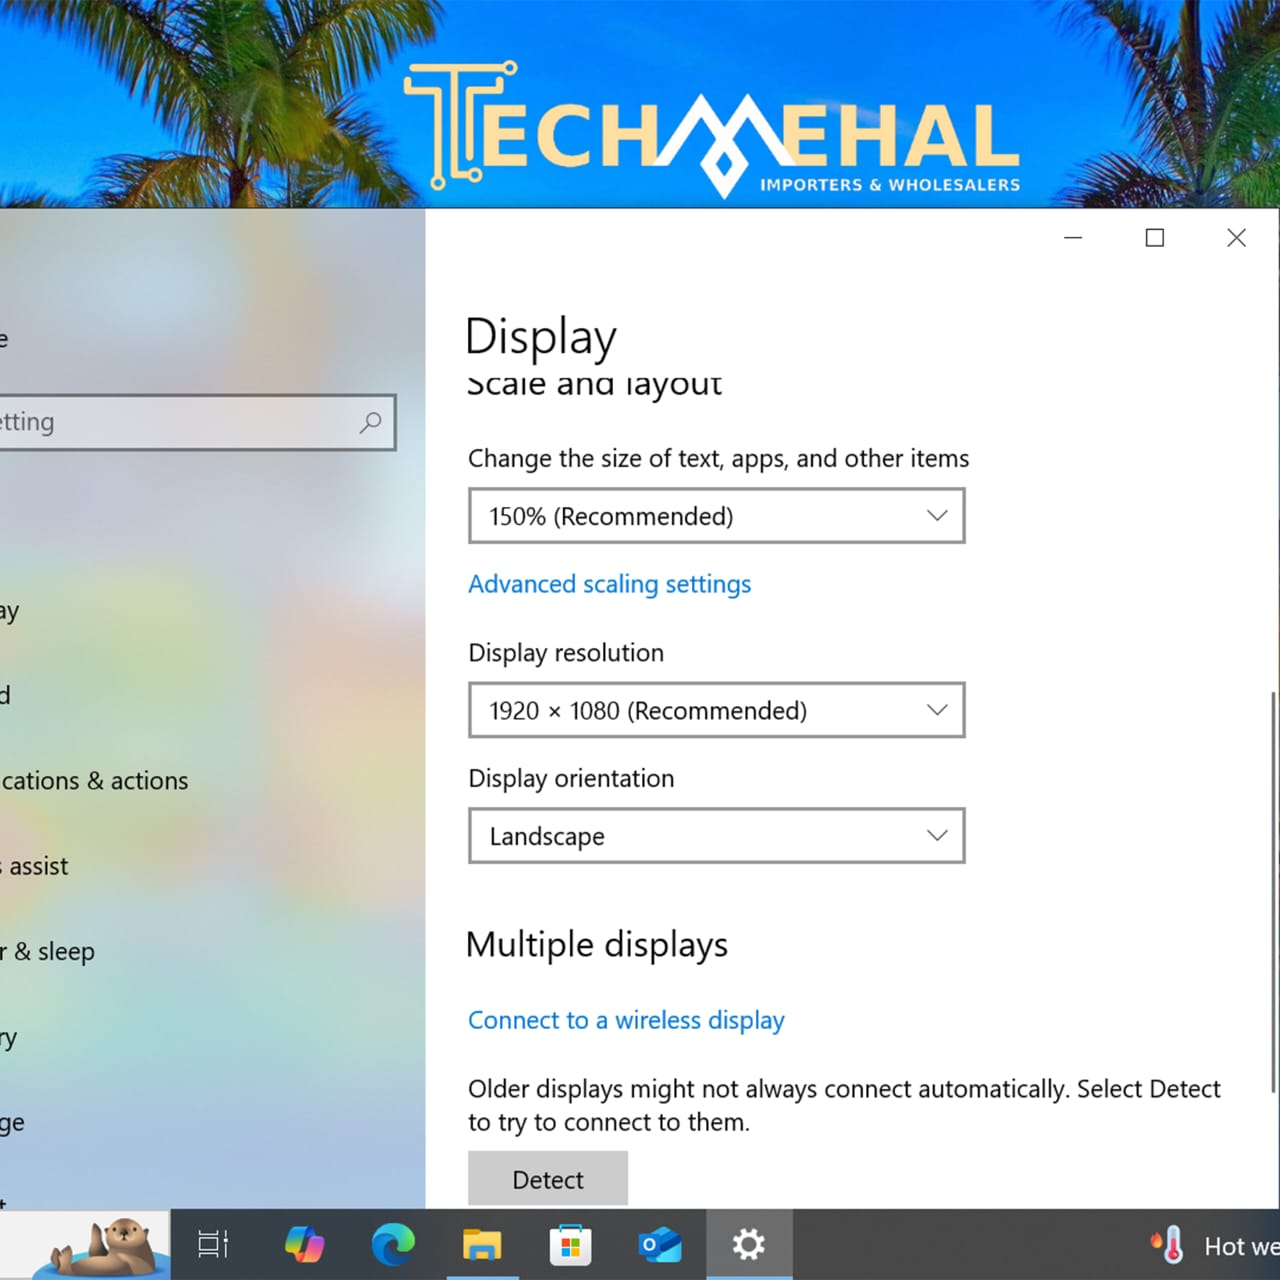Close the Settings window
1280x1280 pixels.
(1237, 238)
